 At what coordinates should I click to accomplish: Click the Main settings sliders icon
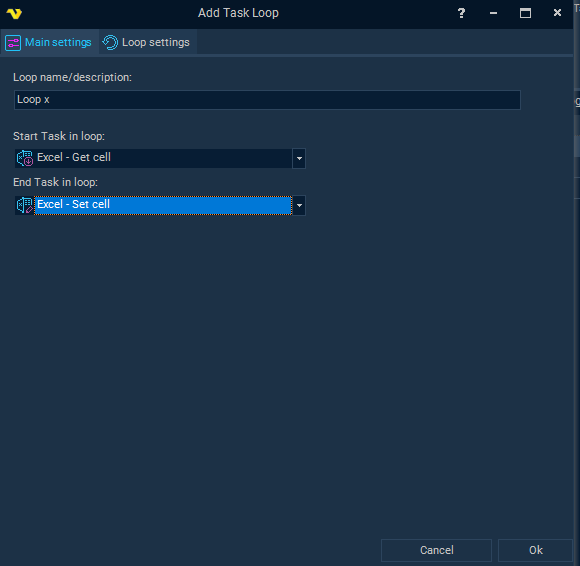[x=13, y=43]
